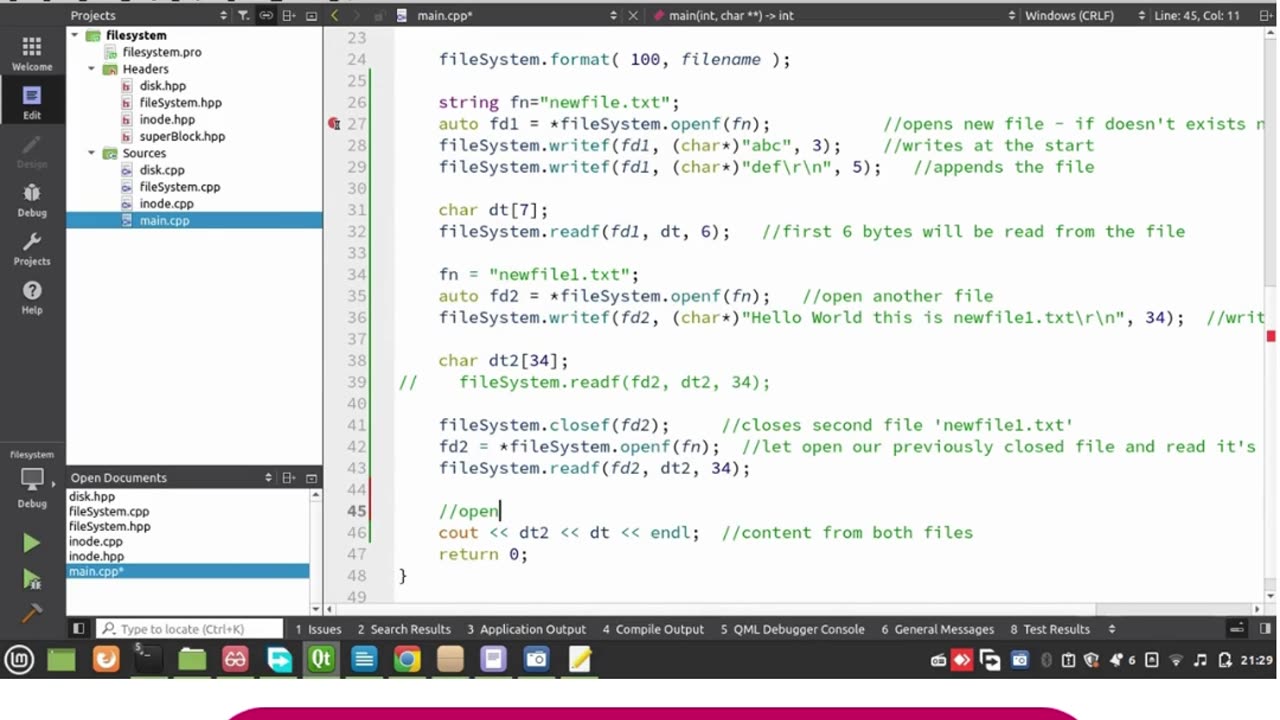Open disk.cpp under Sources
The height and width of the screenshot is (720, 1280).
coord(162,170)
